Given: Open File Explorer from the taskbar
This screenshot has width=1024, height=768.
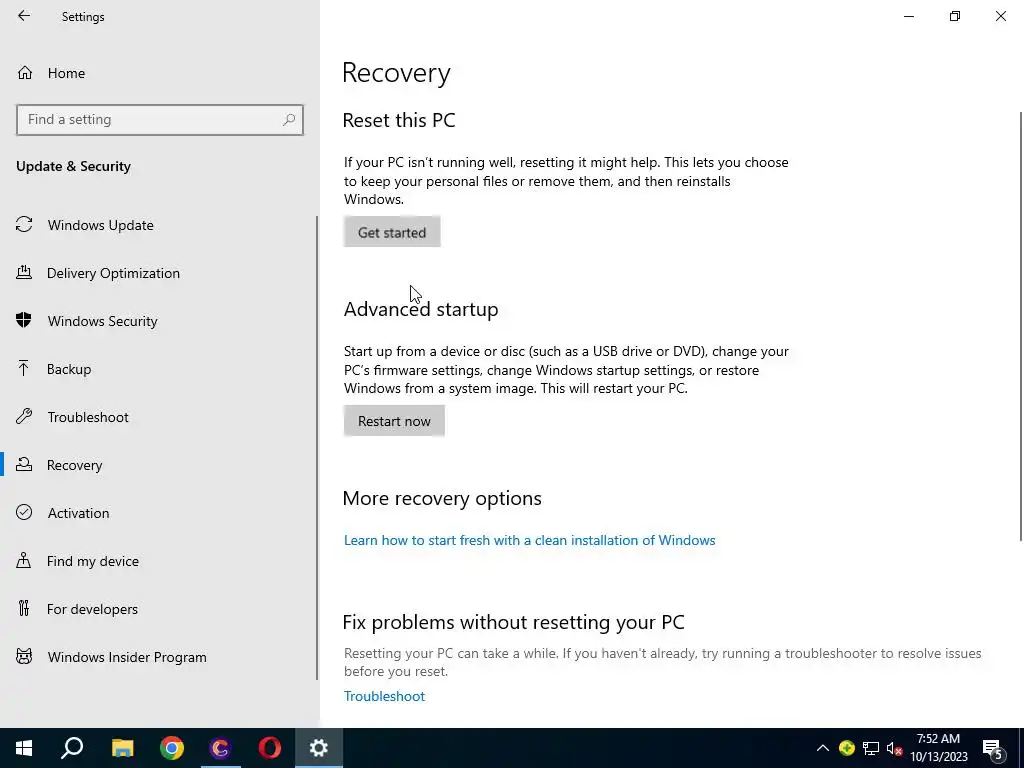Looking at the screenshot, I should 122,748.
